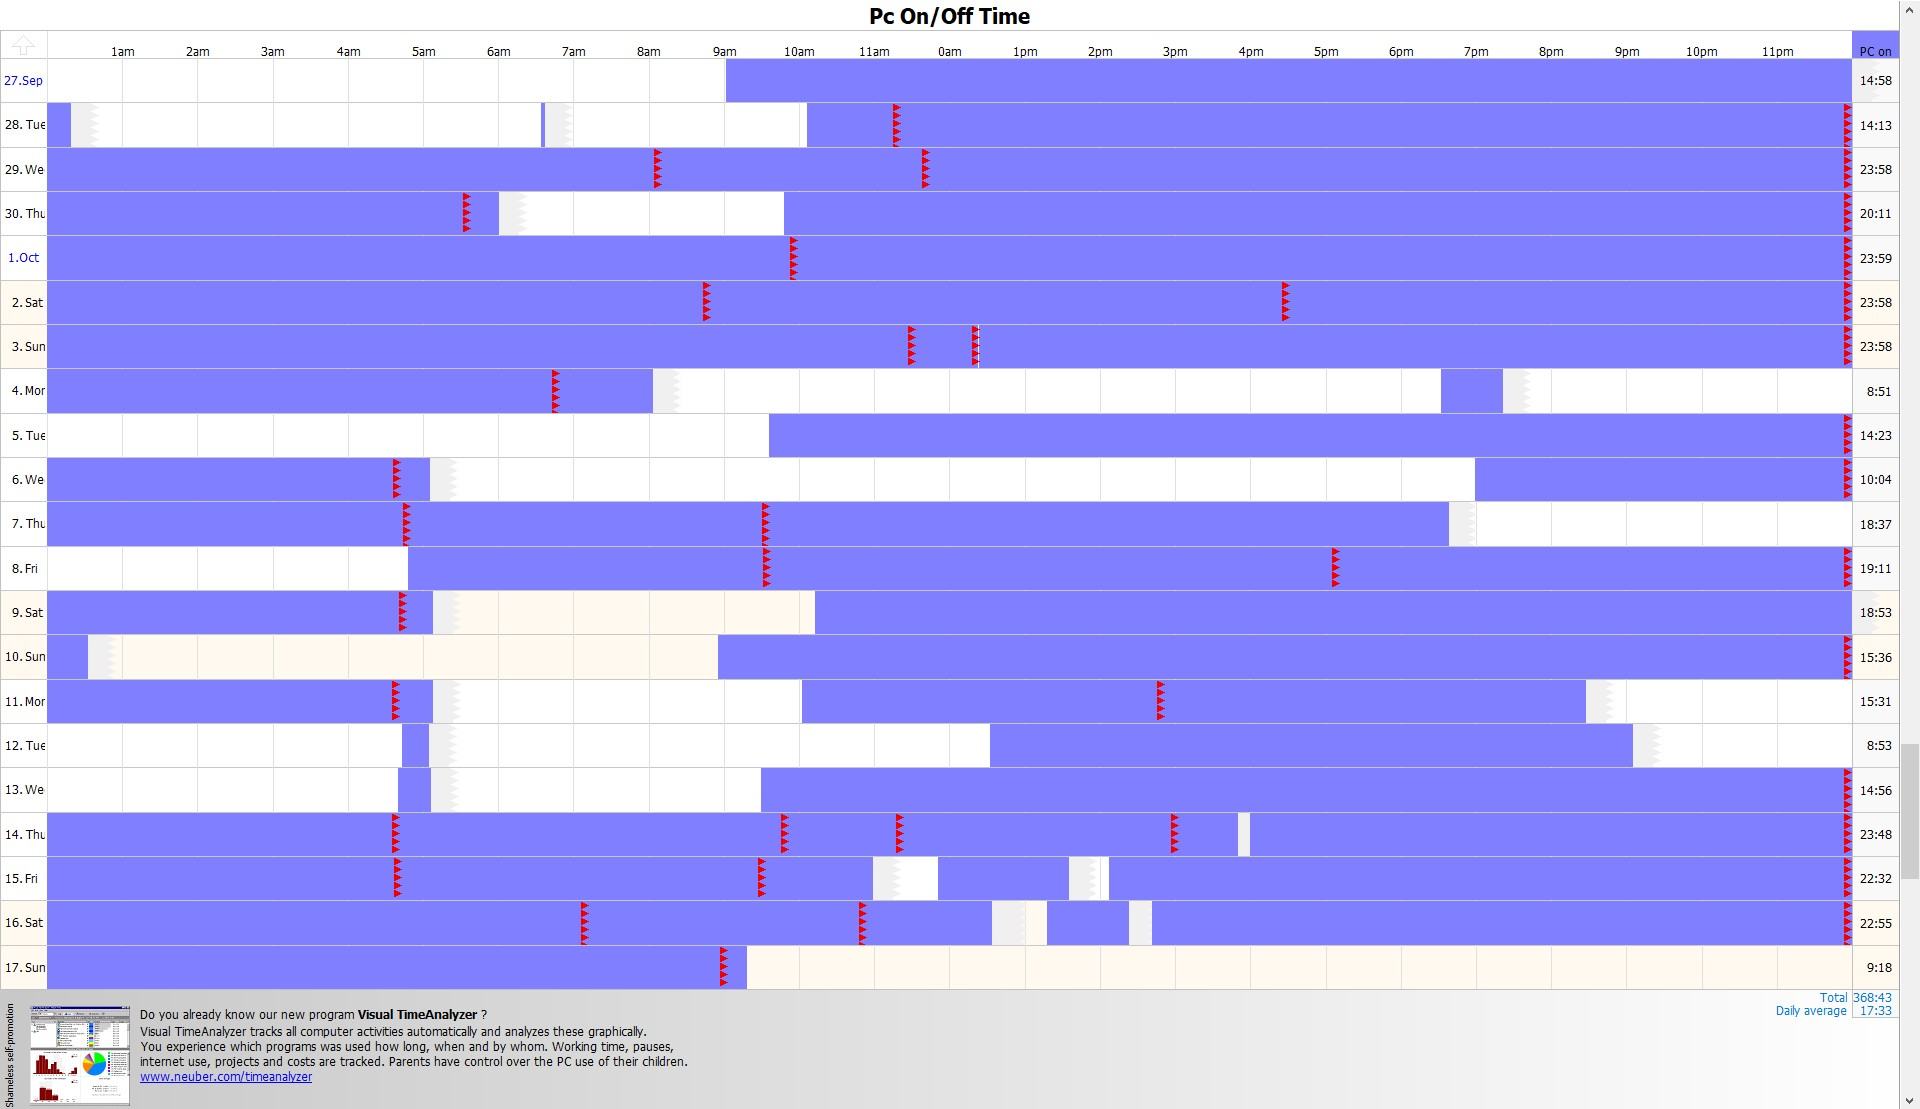
Task: Select the 30.Thu date row label
Action: [x=23, y=214]
